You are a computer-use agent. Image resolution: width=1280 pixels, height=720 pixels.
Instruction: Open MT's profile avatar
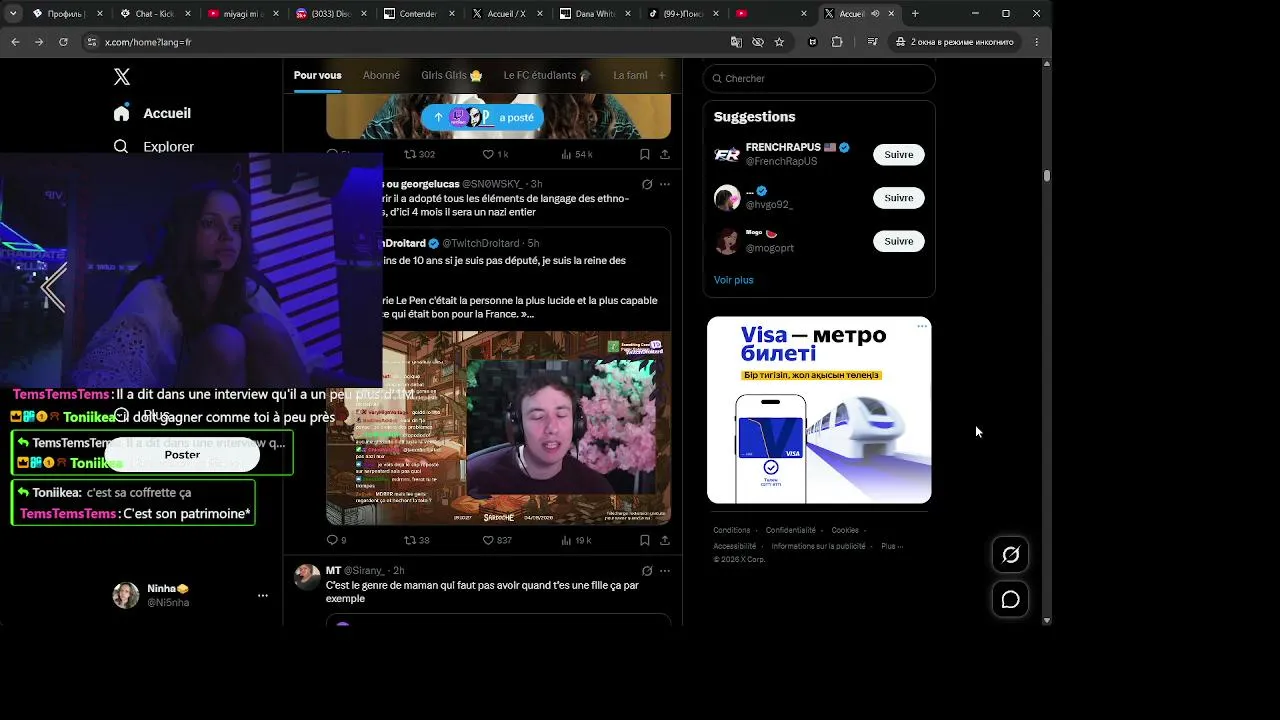click(x=307, y=576)
